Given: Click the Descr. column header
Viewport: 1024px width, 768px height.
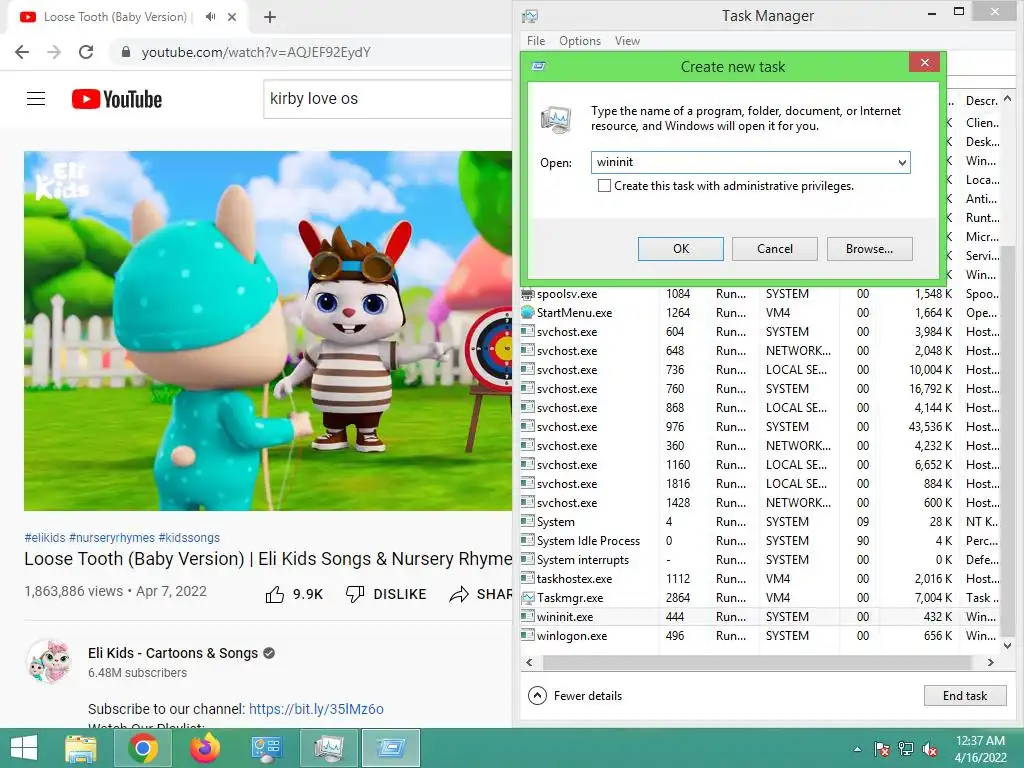Looking at the screenshot, I should (980, 101).
